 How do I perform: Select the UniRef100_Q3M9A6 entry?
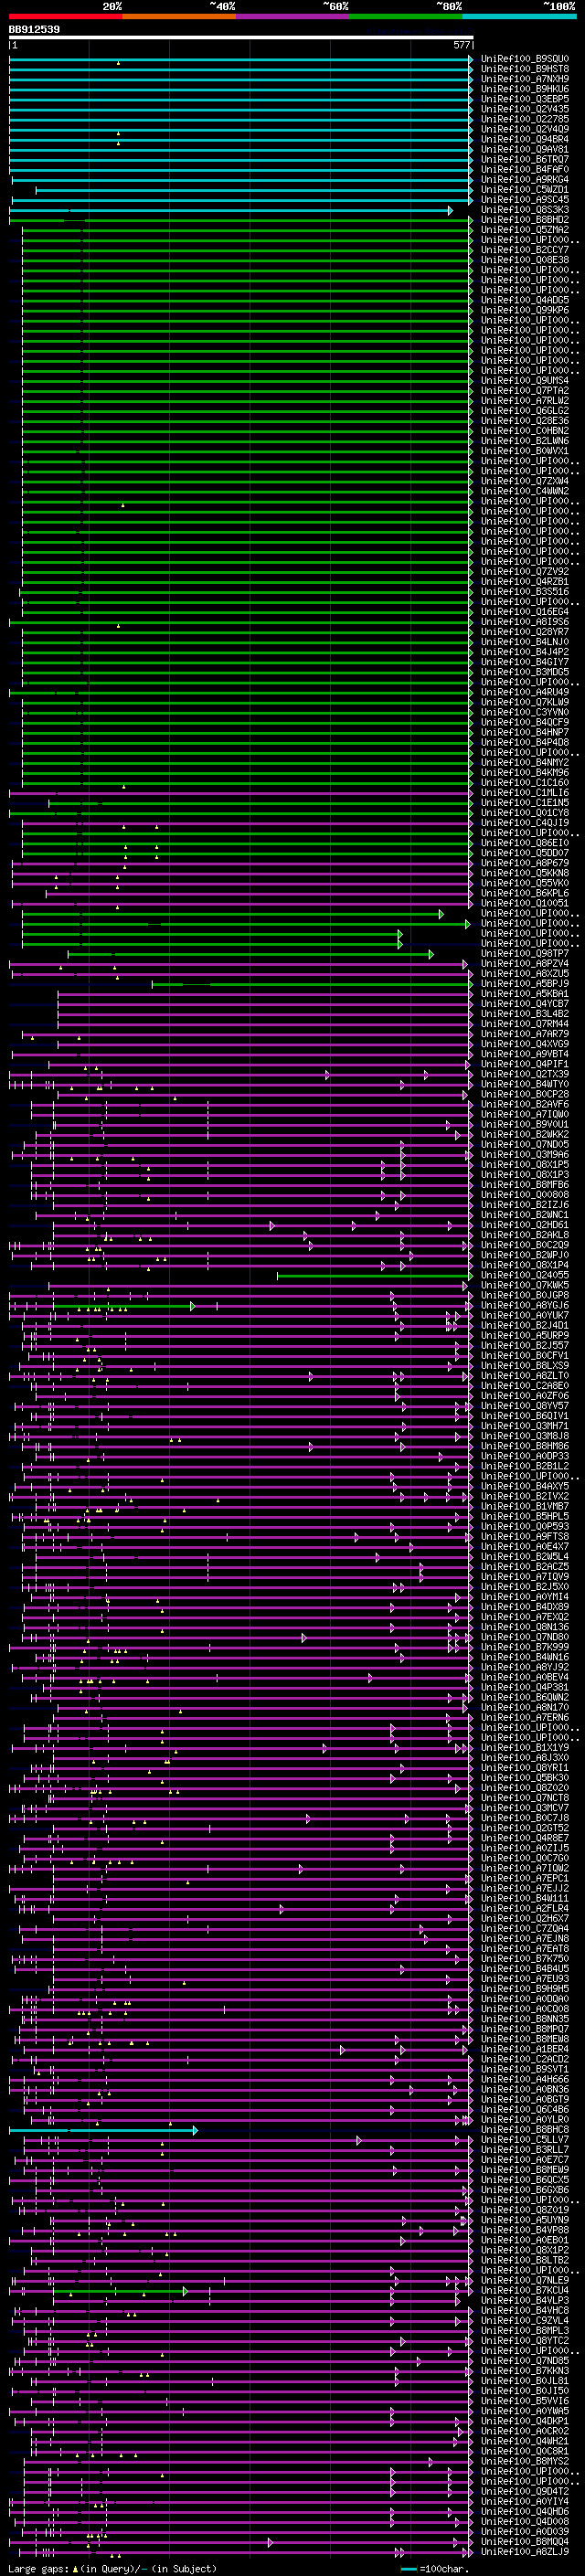(525, 1154)
